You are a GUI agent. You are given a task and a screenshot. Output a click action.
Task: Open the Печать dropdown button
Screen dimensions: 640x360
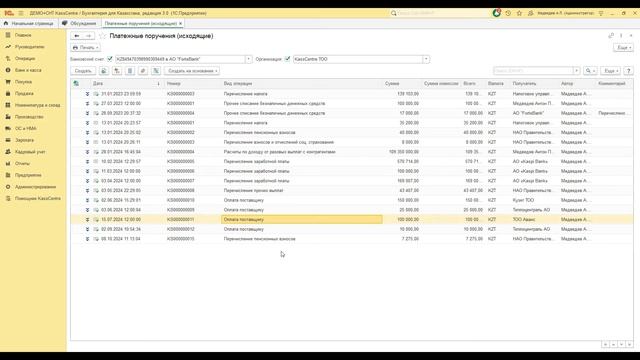click(x=85, y=48)
